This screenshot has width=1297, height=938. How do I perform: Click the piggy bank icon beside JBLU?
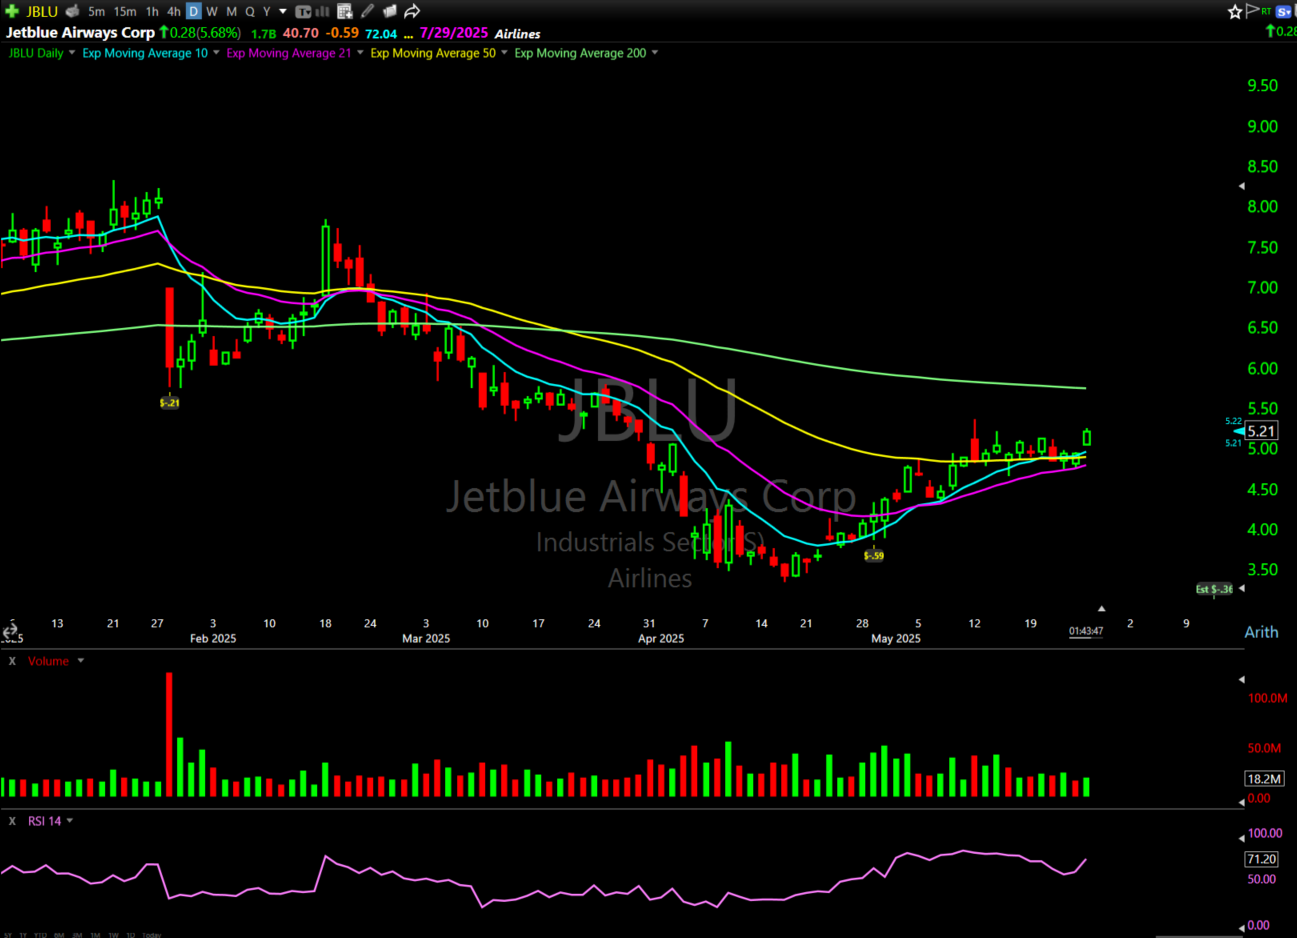[73, 11]
